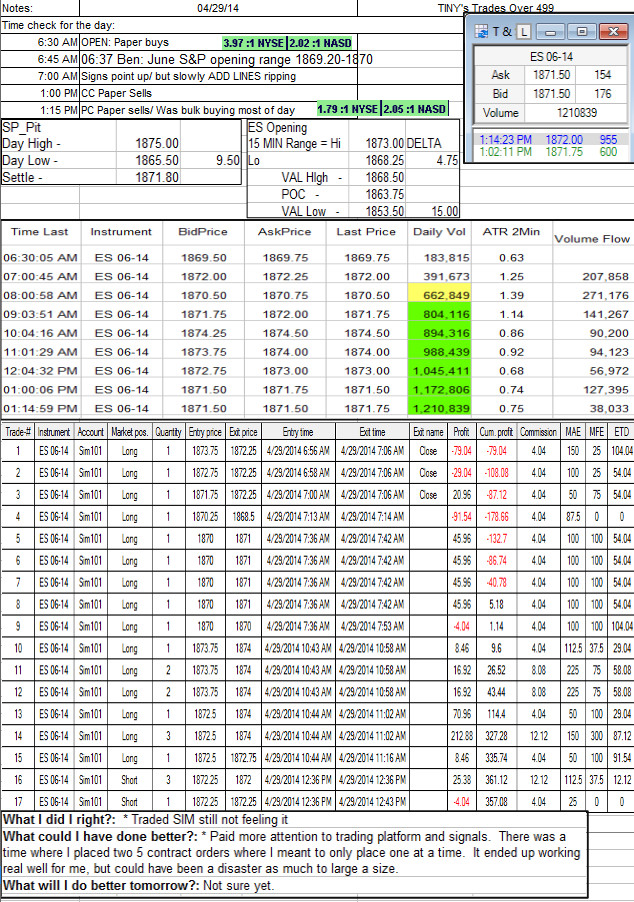Click the Time Last column header

coord(40,232)
